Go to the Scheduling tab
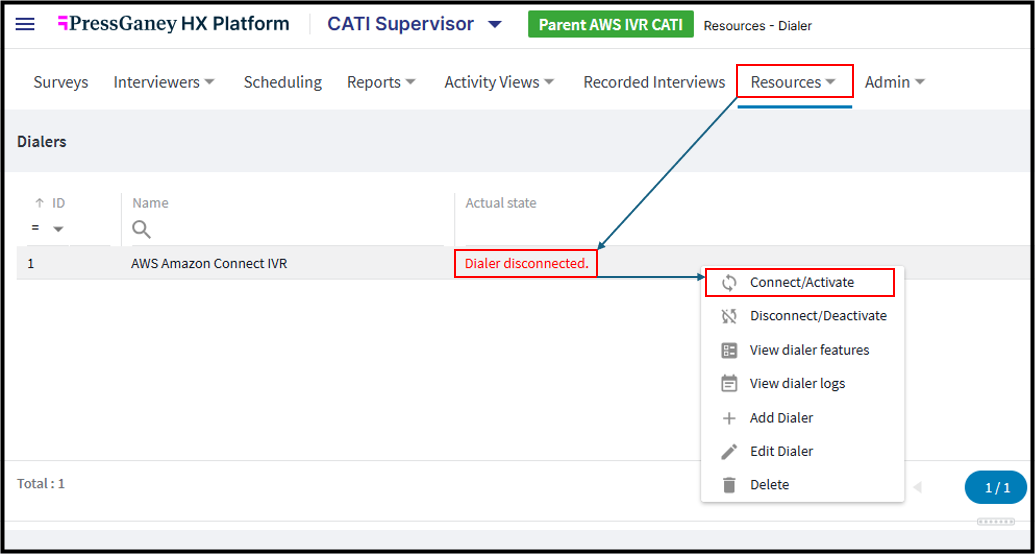This screenshot has width=1035, height=554. [x=283, y=83]
